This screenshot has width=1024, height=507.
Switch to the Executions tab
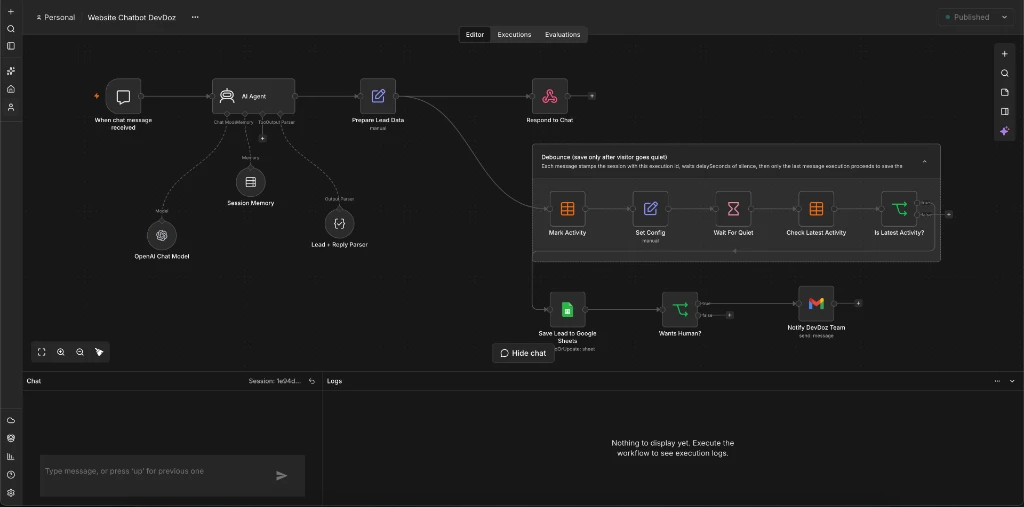click(x=514, y=35)
